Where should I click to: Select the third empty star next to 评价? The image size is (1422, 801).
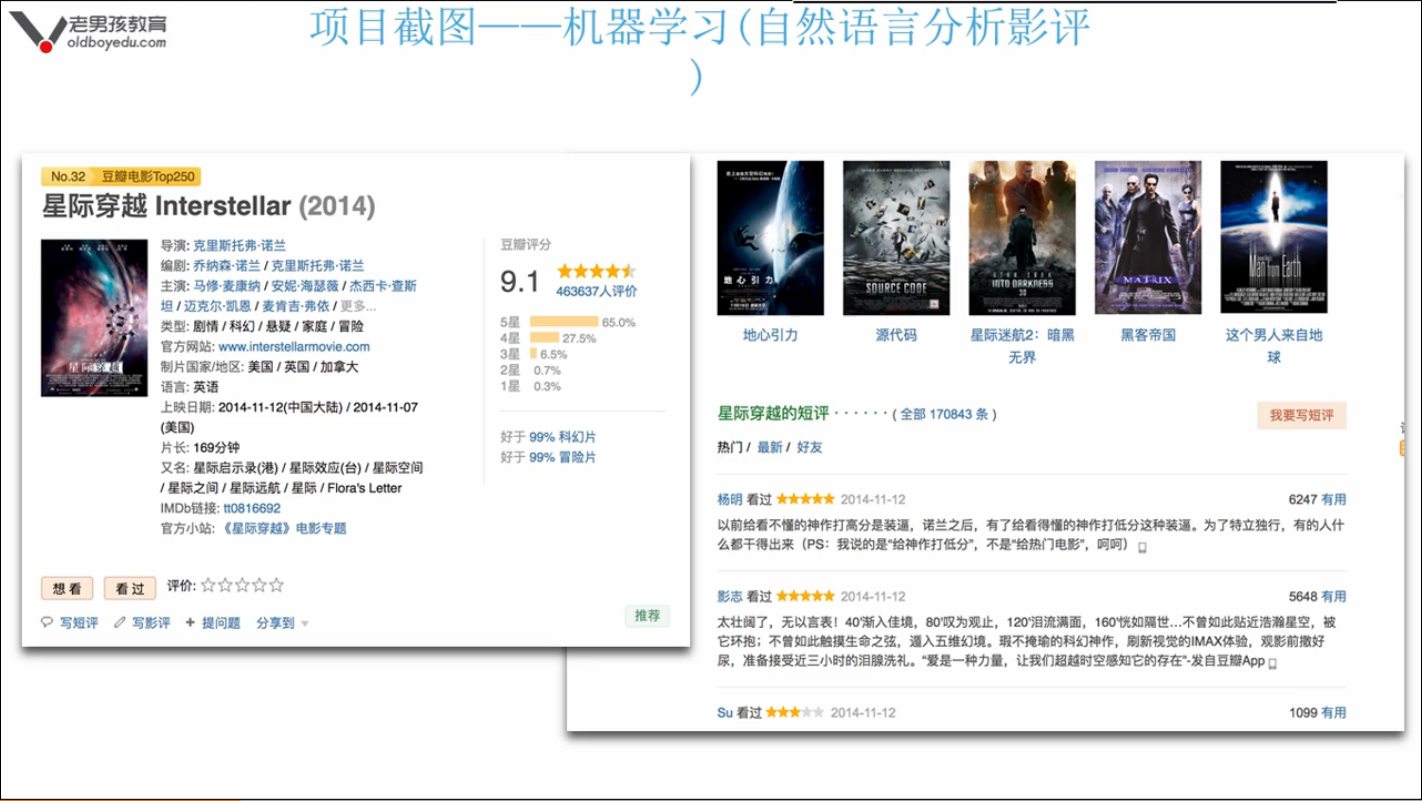242,585
